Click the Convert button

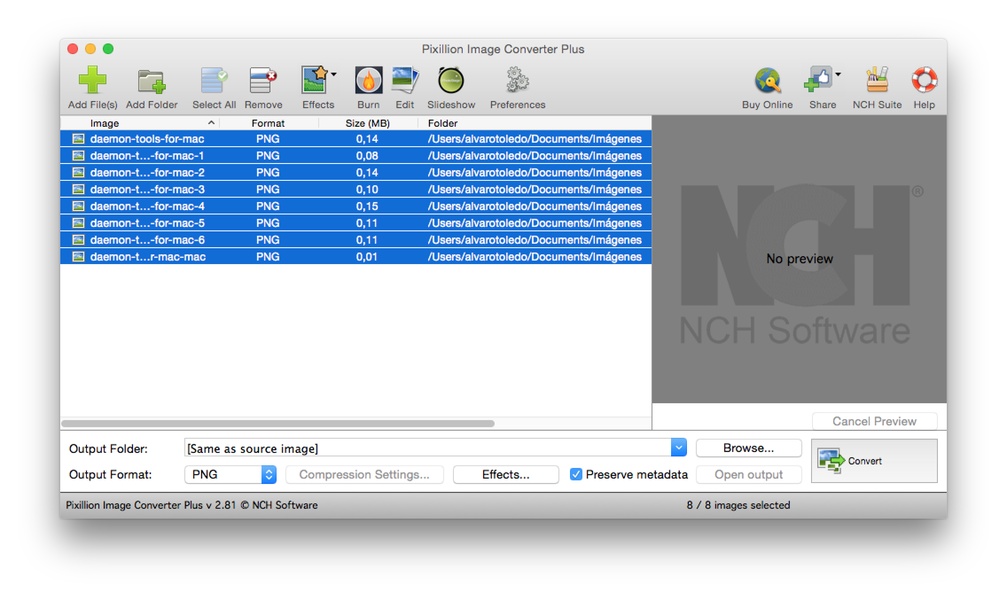pyautogui.click(x=874, y=461)
